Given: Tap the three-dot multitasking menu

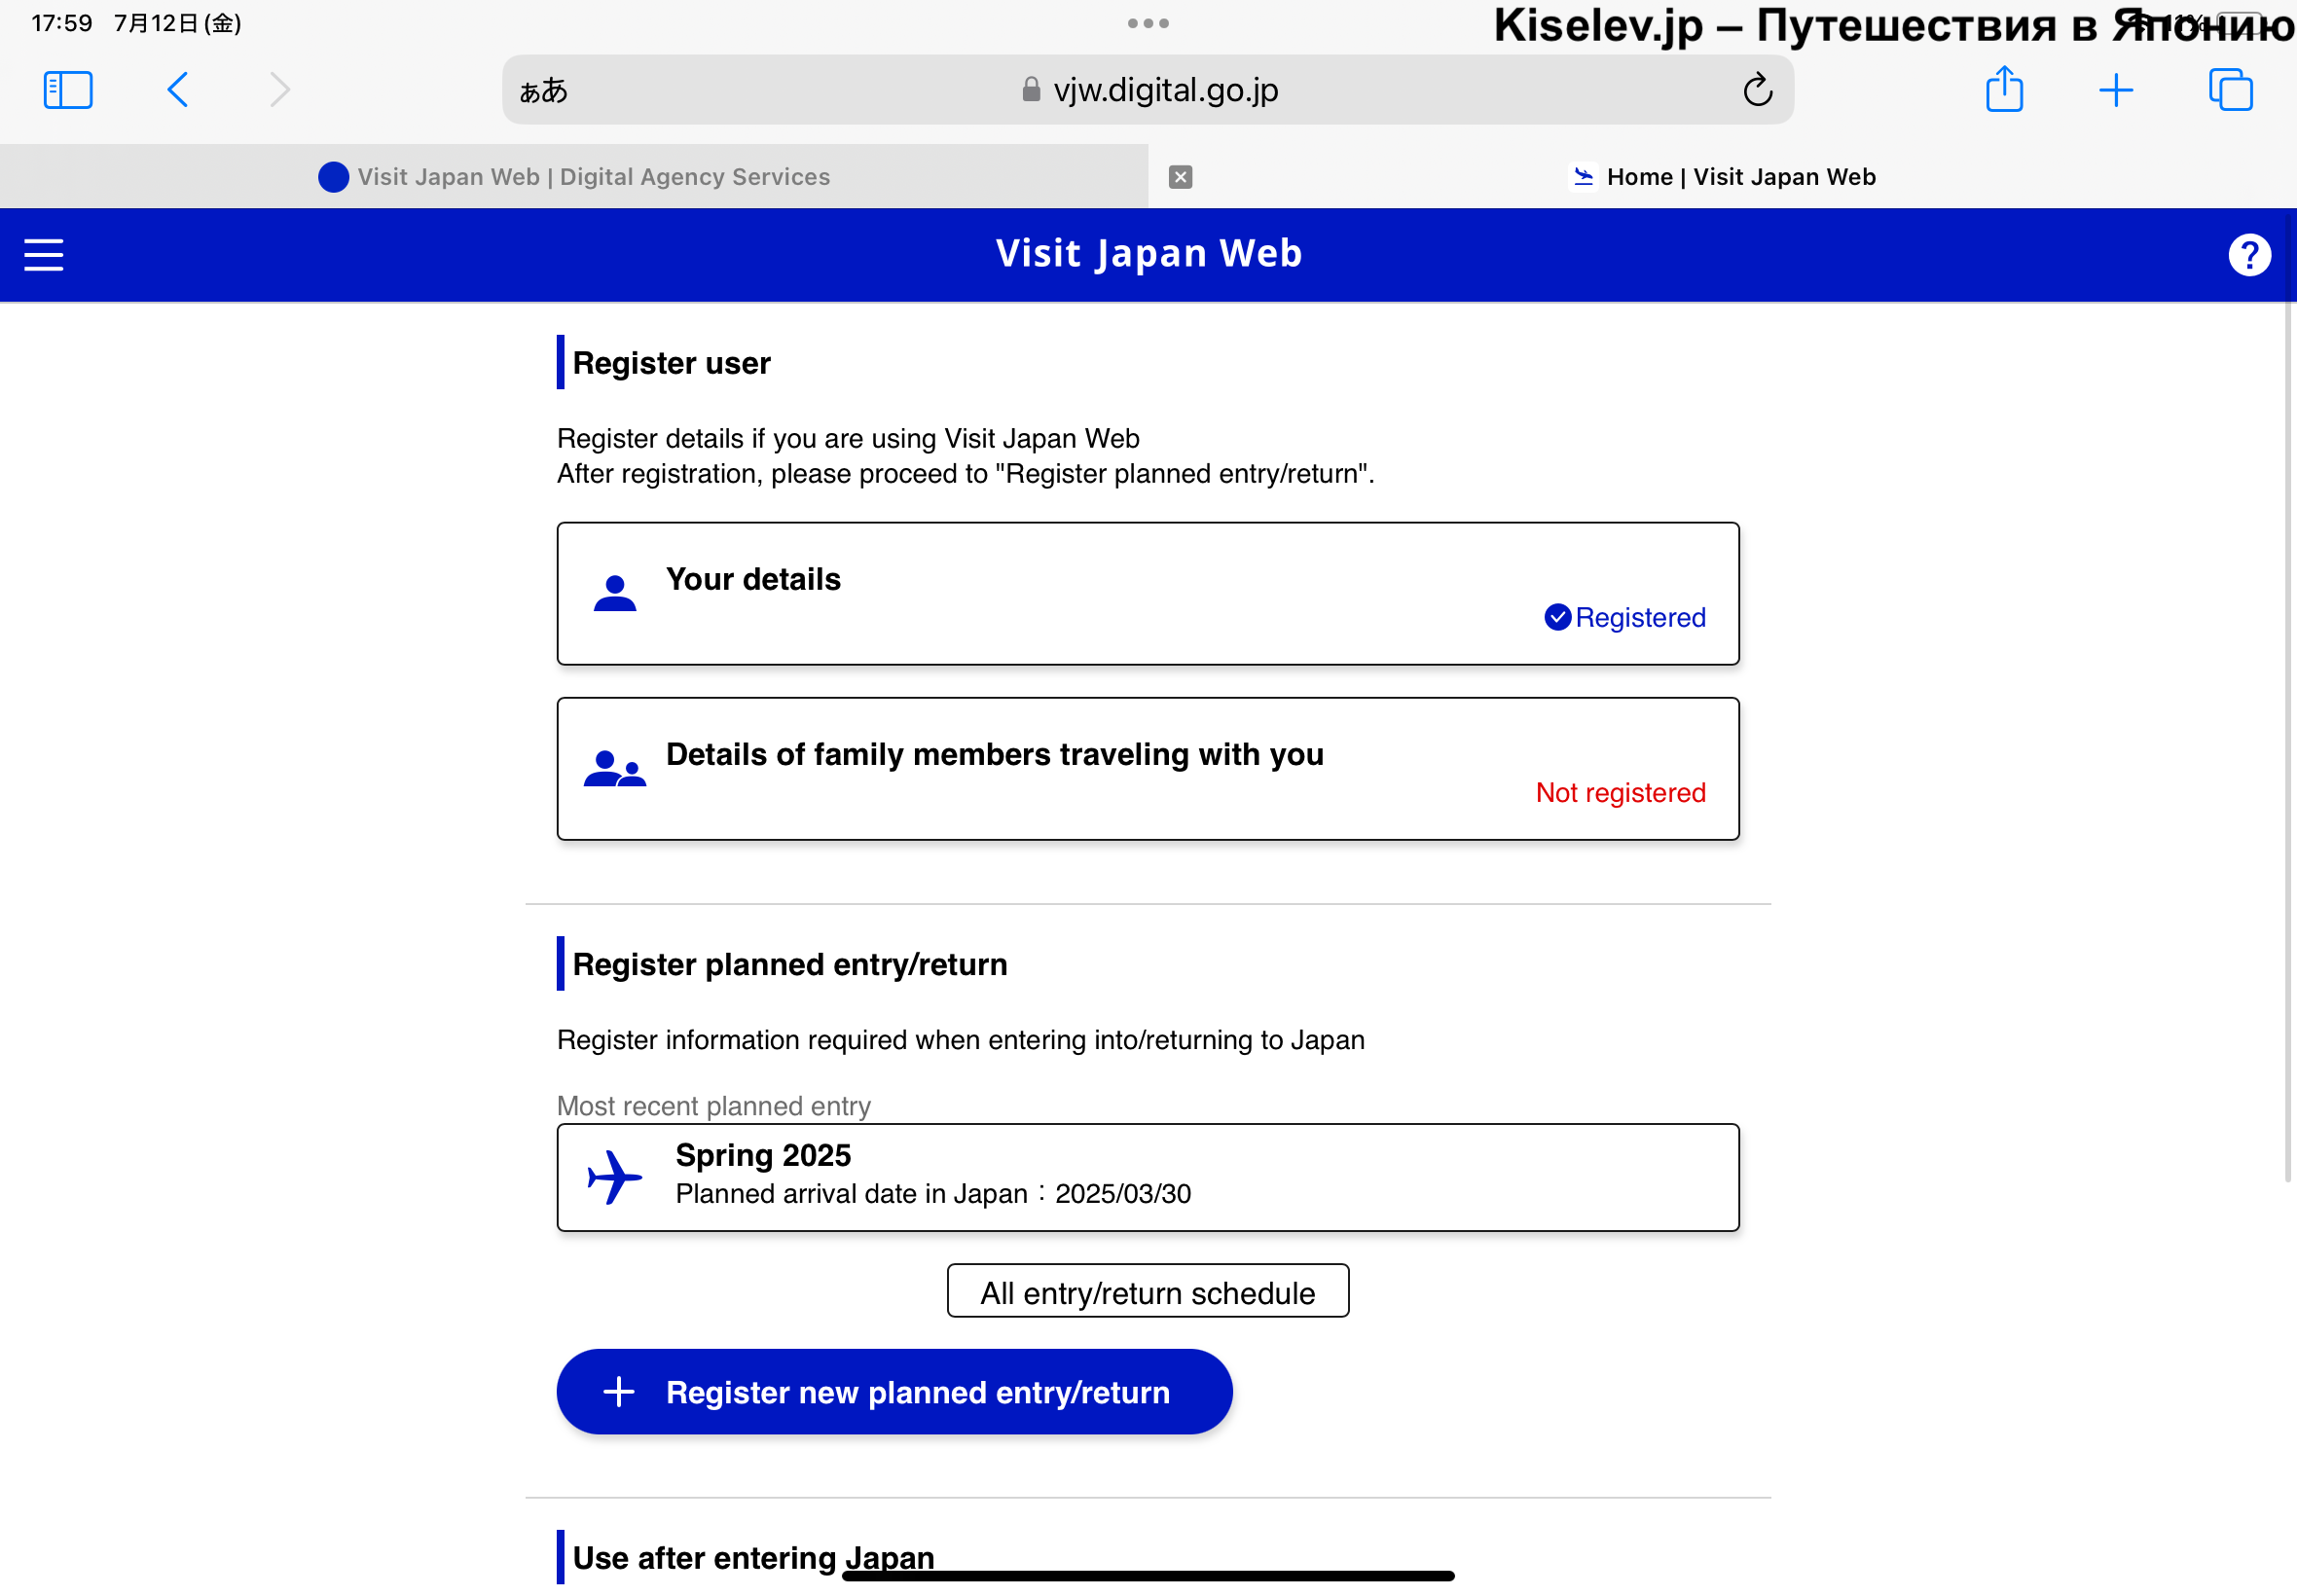Looking at the screenshot, I should coord(1147,23).
